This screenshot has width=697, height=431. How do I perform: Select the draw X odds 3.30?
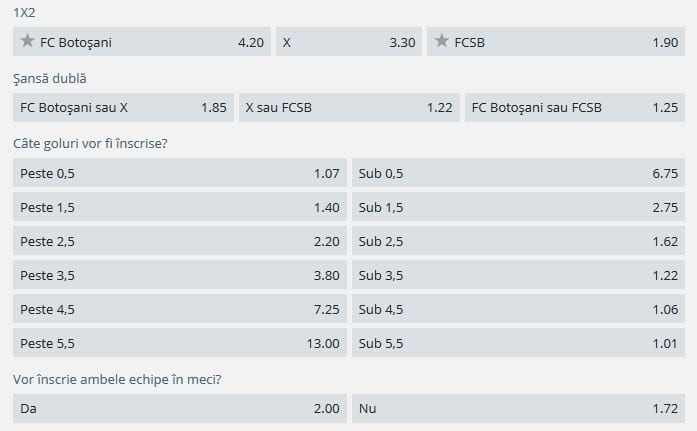tap(346, 42)
